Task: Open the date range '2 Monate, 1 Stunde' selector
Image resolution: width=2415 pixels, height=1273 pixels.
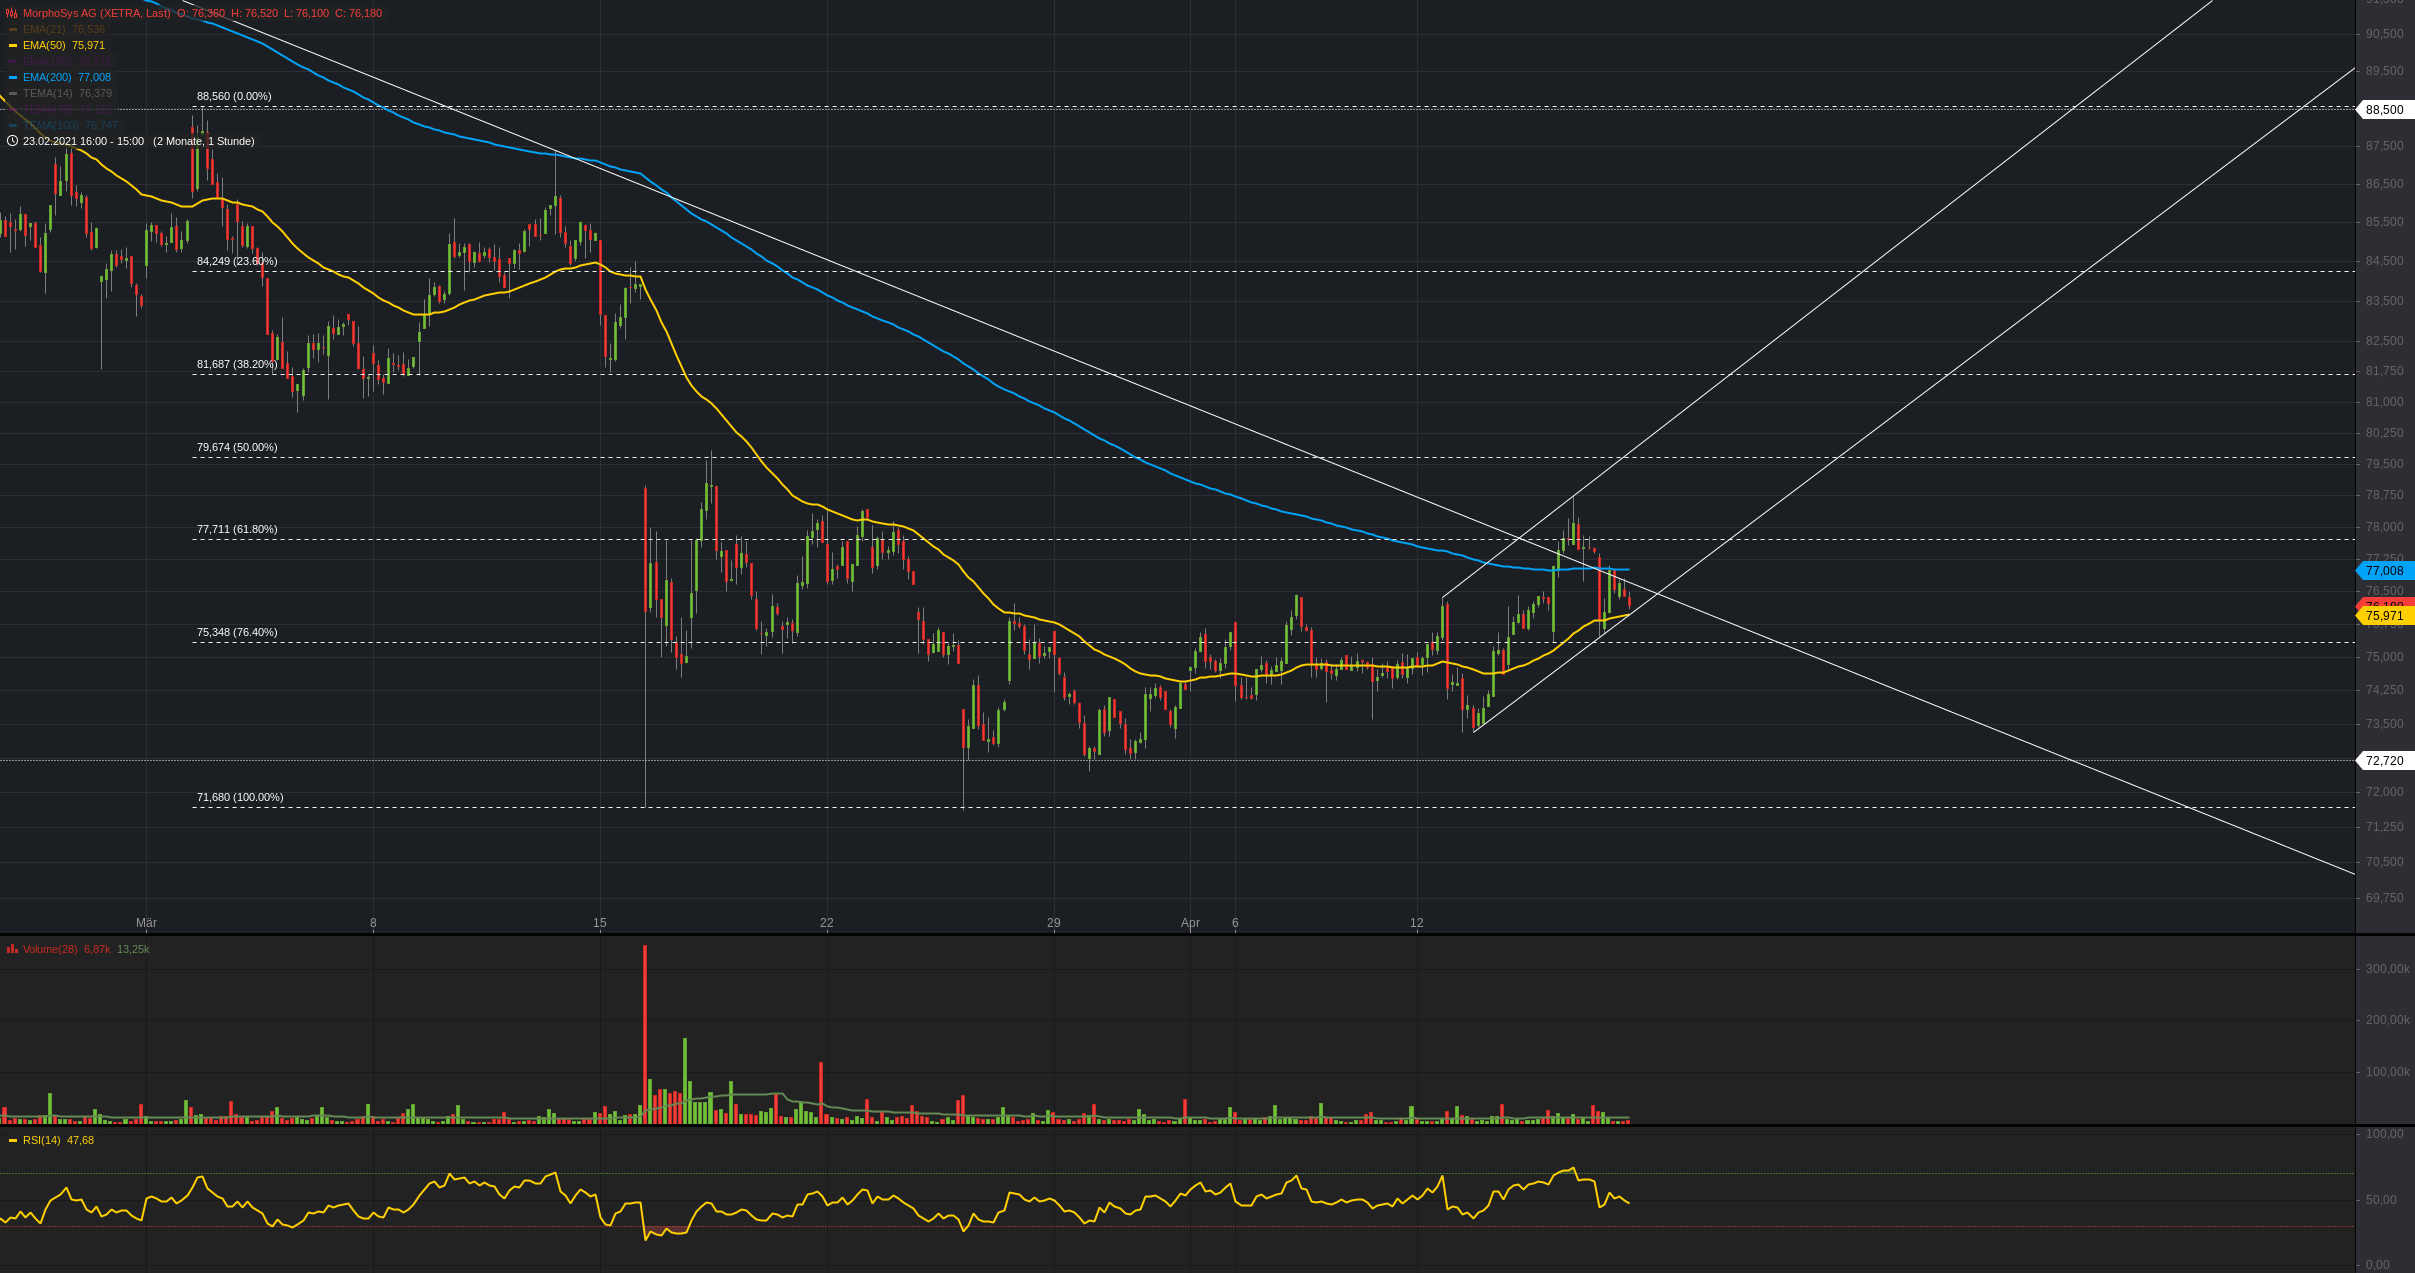Action: click(203, 141)
